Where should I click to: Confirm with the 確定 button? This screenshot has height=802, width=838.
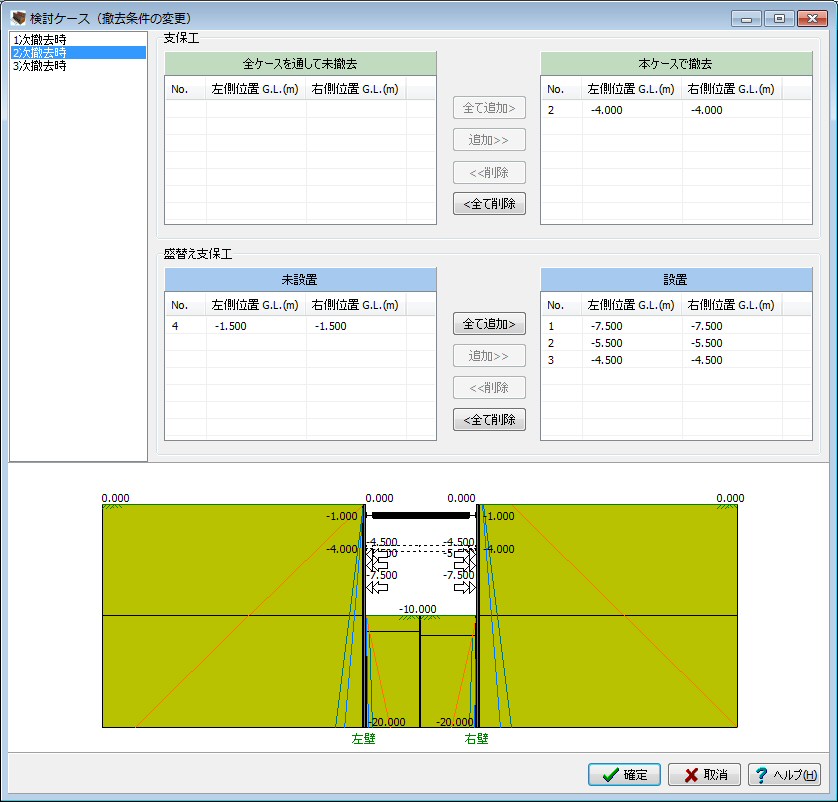624,775
